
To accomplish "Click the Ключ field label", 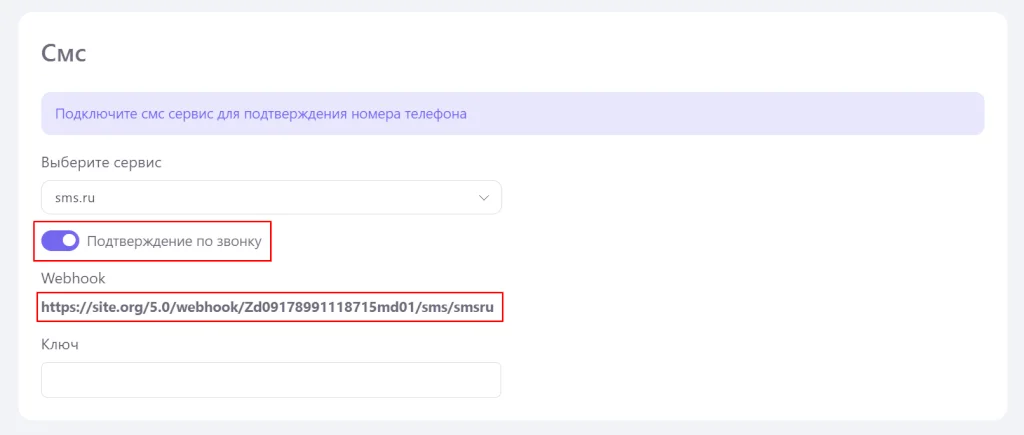I will click(x=60, y=345).
